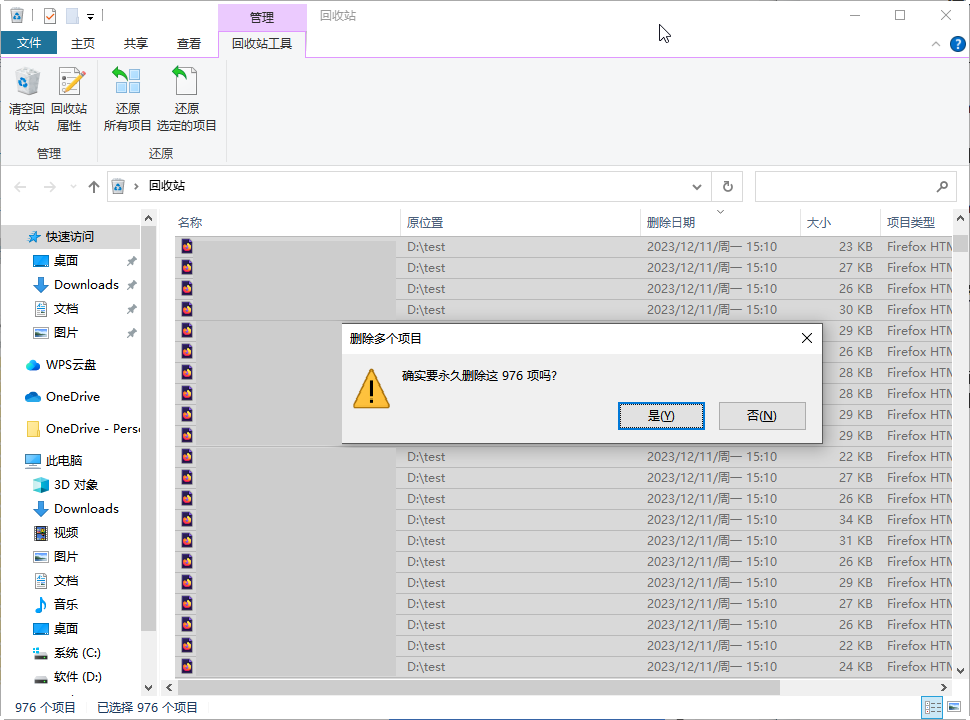Switch to large thumbnails view icon

(x=954, y=706)
